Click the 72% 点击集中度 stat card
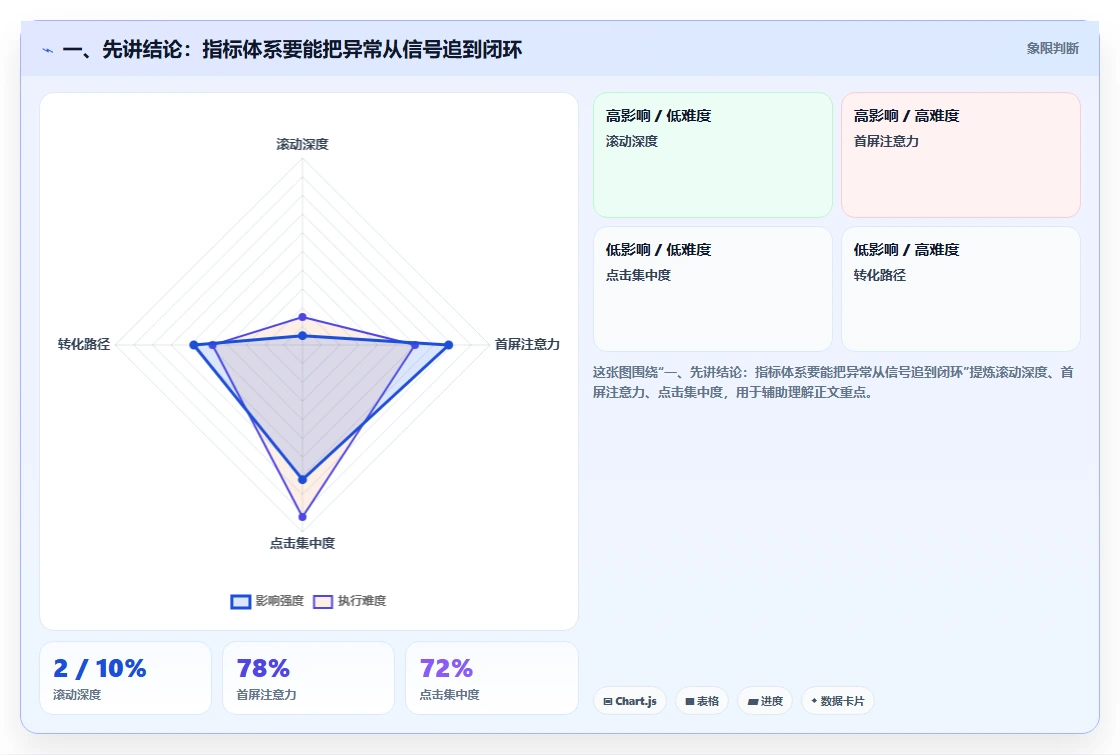1120x755 pixels. [491, 678]
